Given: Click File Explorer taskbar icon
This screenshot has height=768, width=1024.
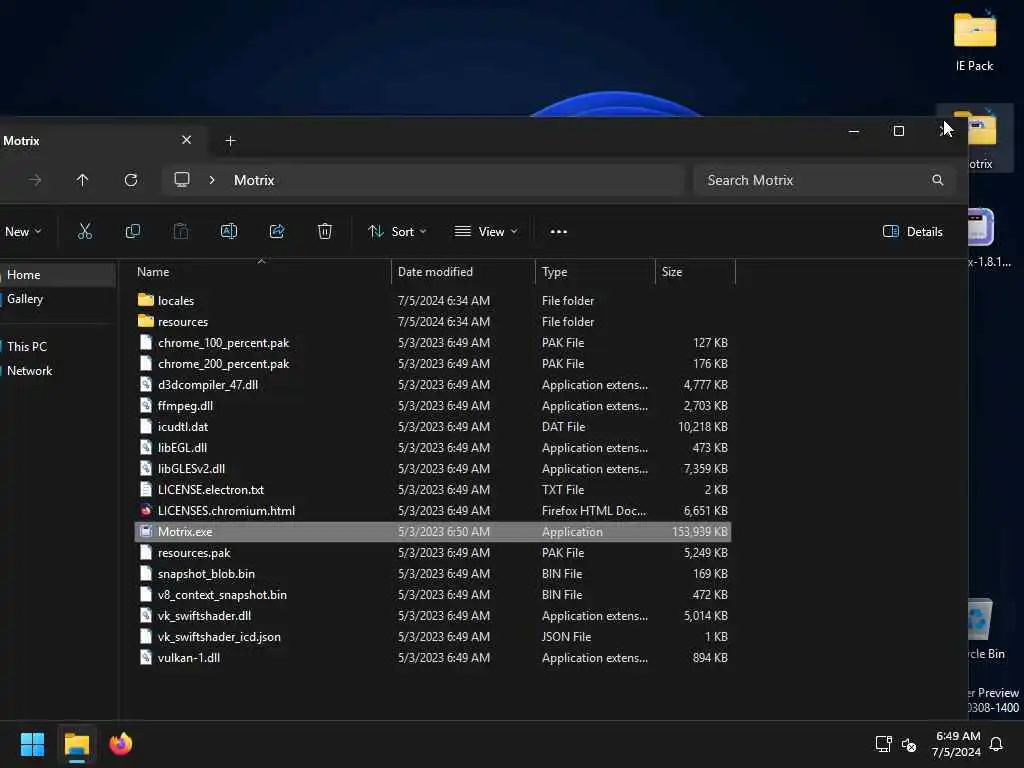Looking at the screenshot, I should click(77, 744).
